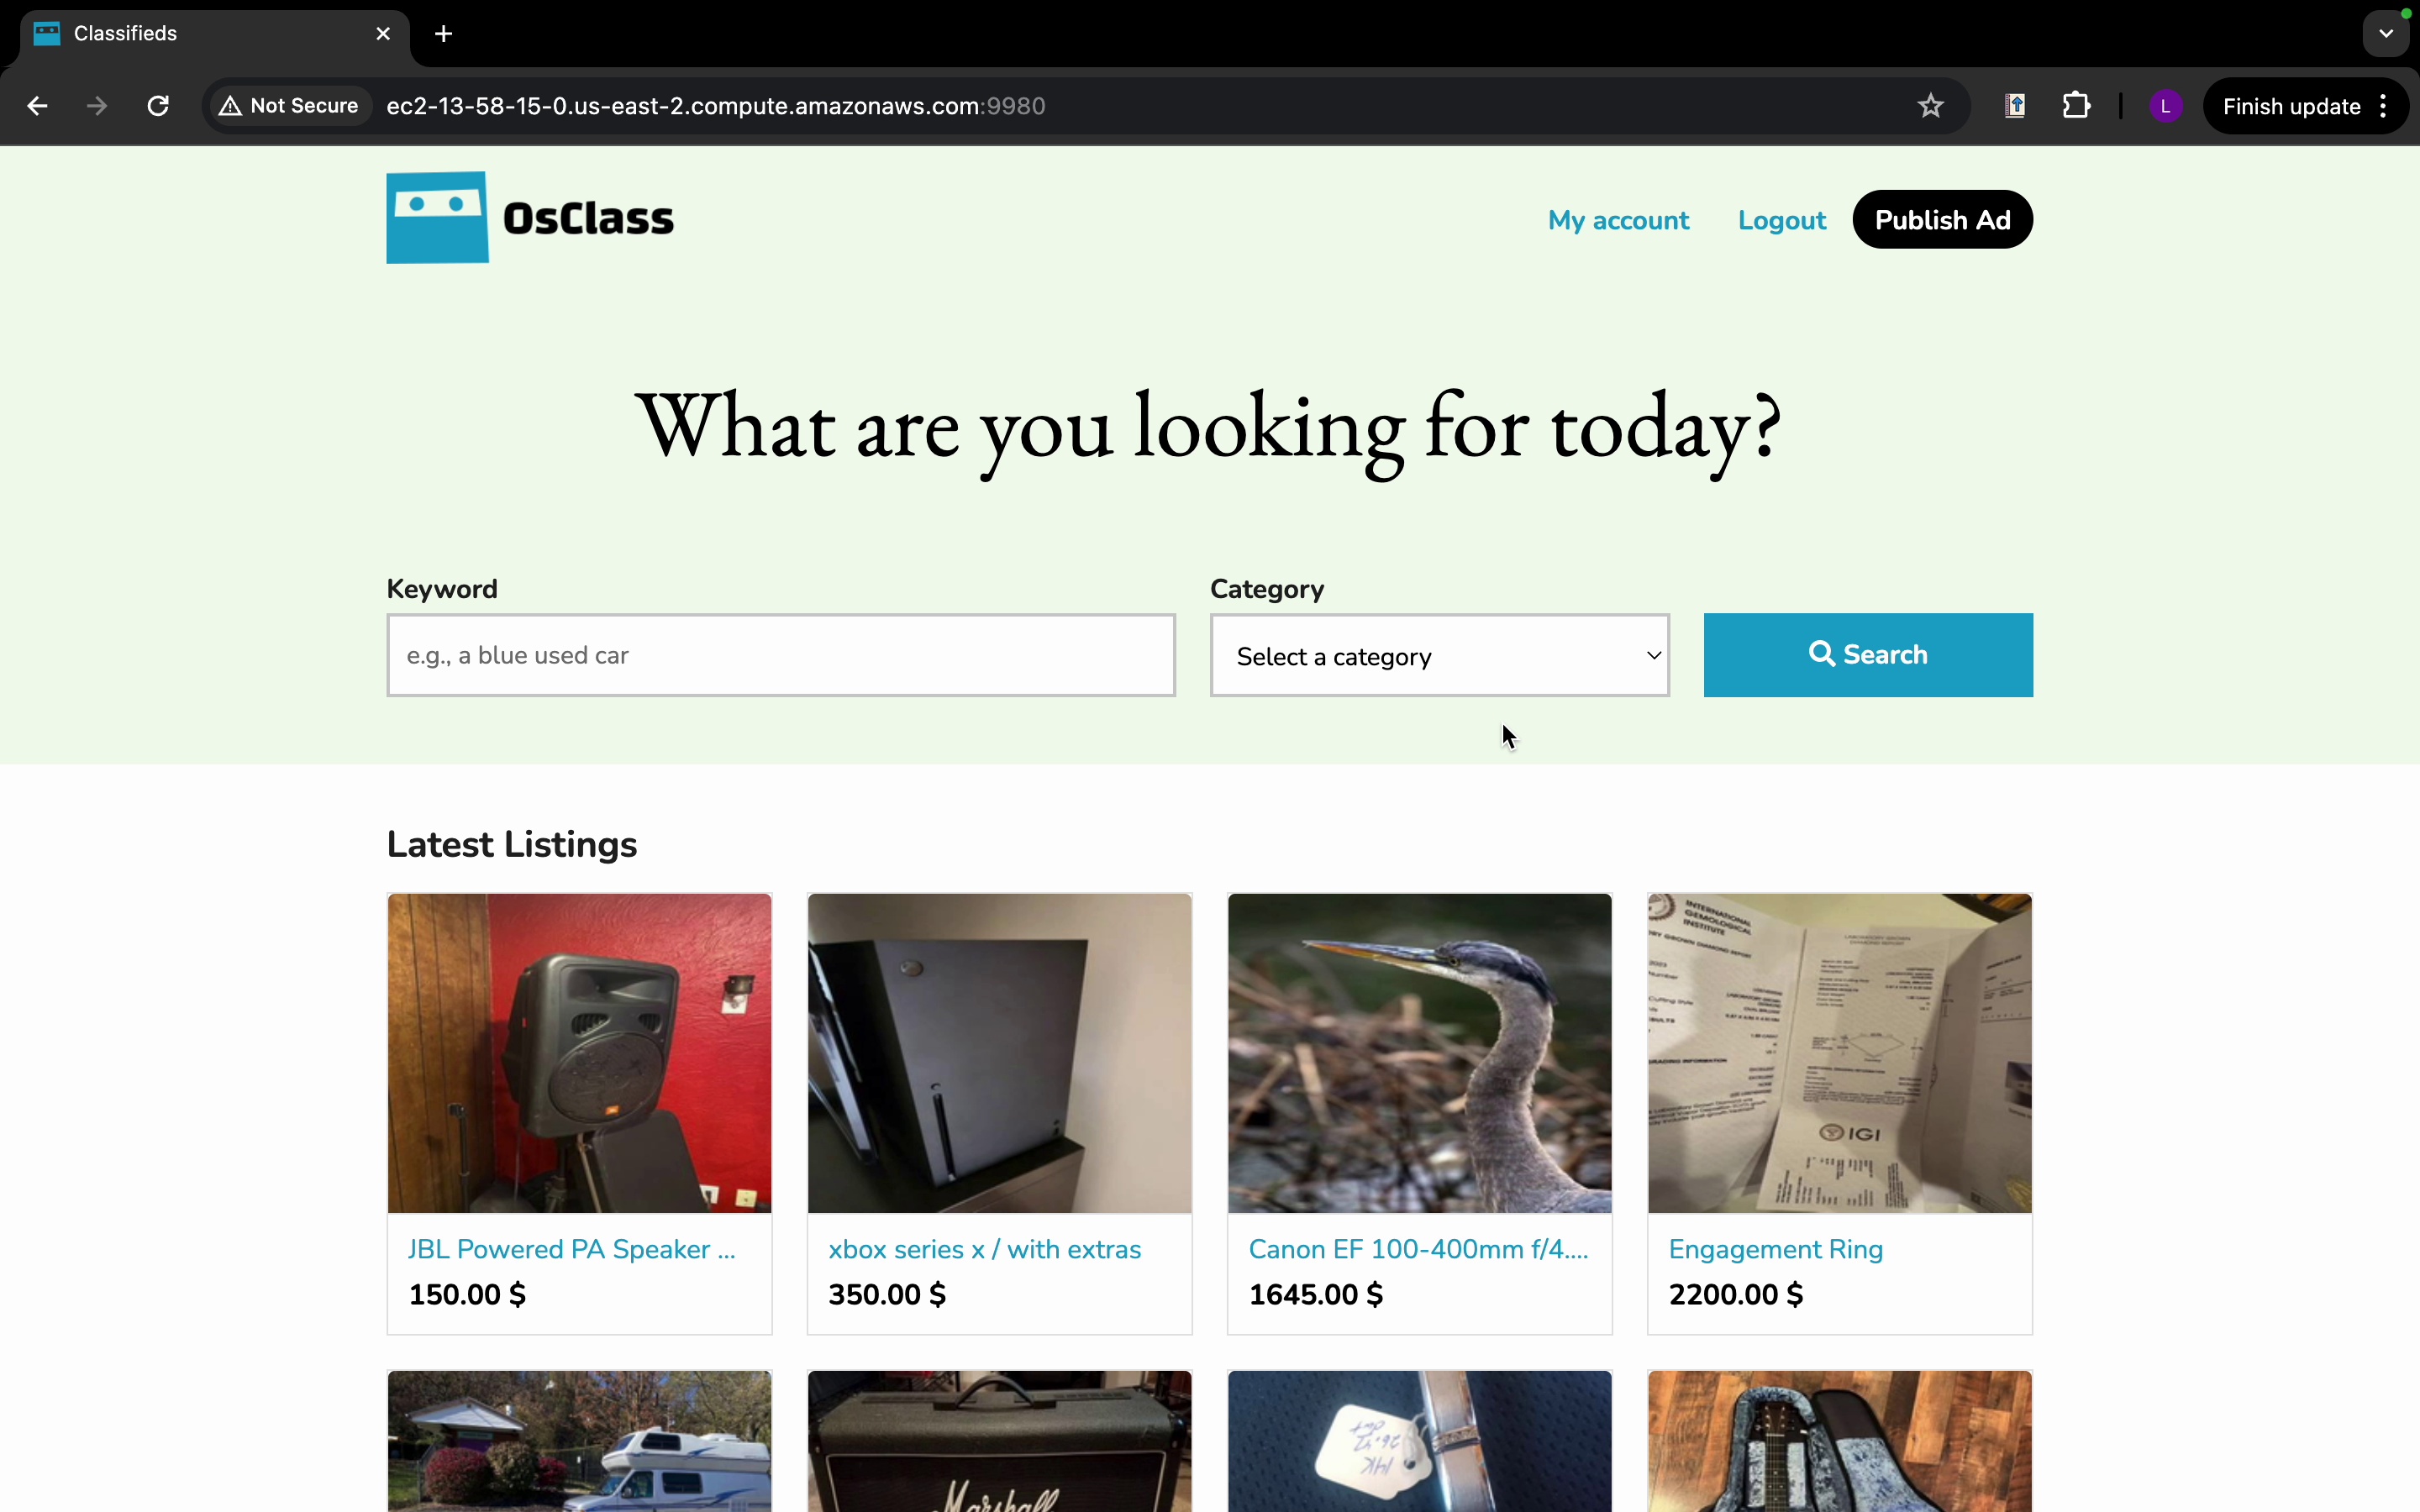Bookmark this page with star icon
2420x1512 pixels.
1931,106
